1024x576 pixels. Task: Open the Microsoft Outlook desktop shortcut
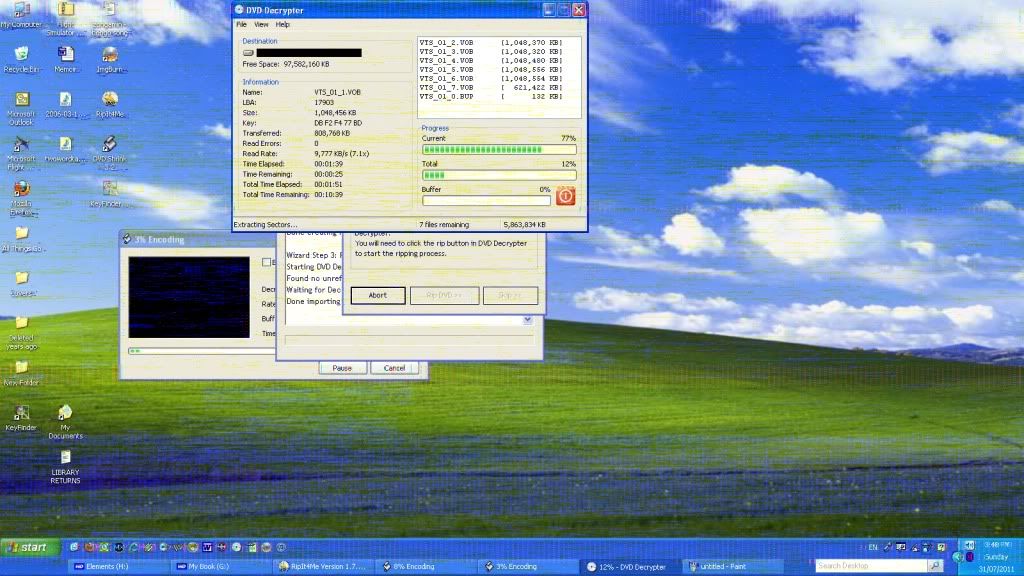point(22,108)
